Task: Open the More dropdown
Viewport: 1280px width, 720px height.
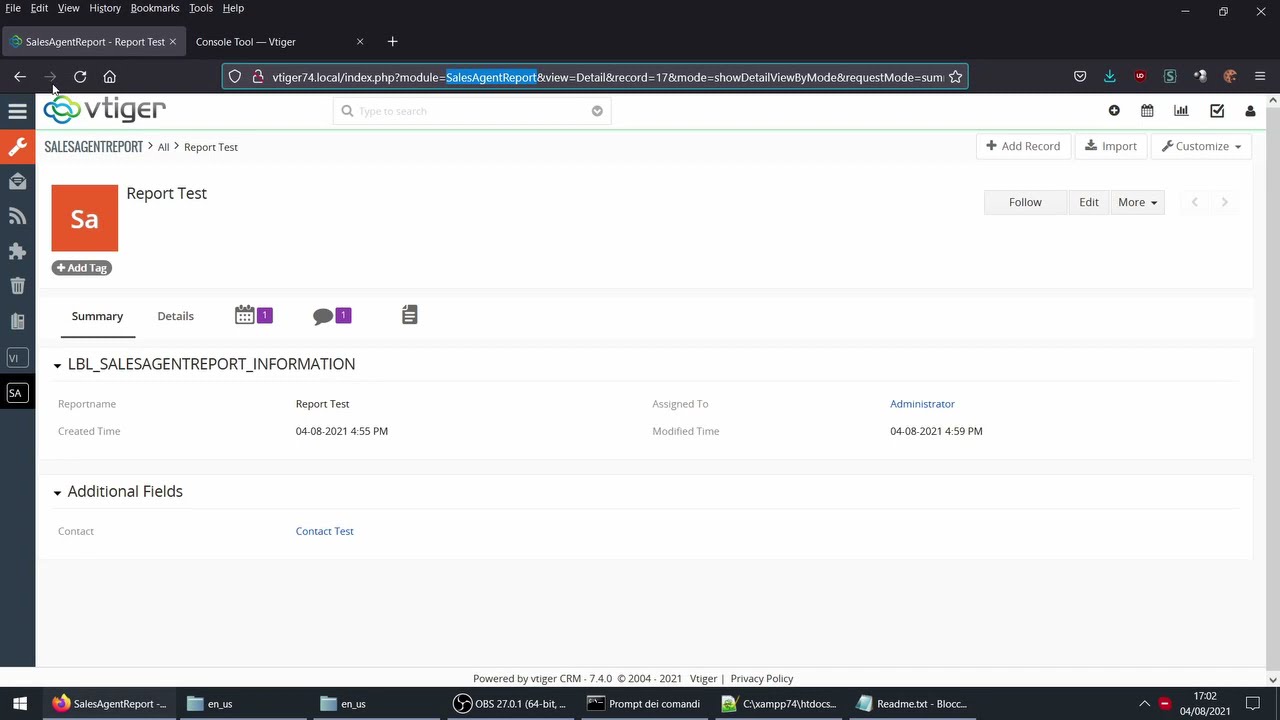Action: pyautogui.click(x=1137, y=202)
